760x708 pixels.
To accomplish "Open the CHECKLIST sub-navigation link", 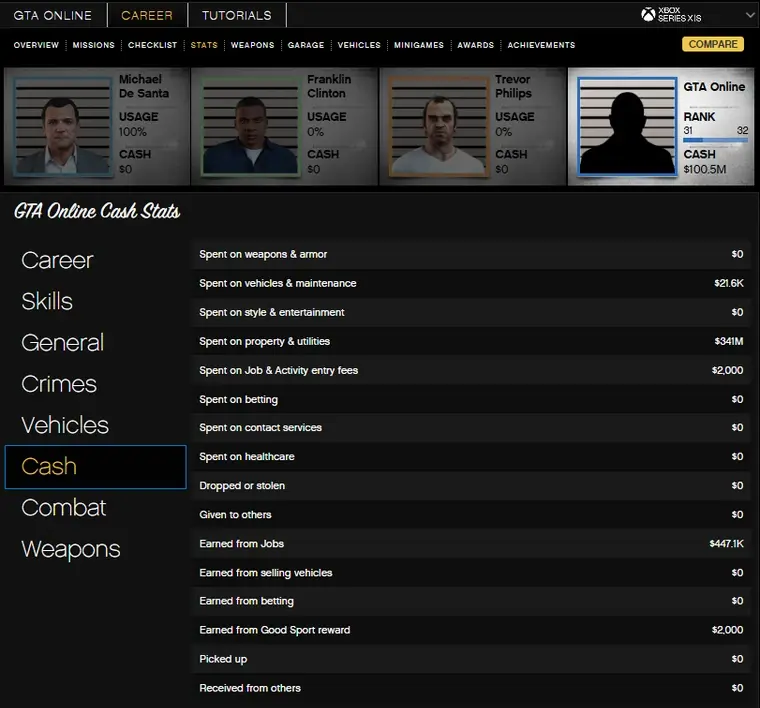I will pos(153,45).
